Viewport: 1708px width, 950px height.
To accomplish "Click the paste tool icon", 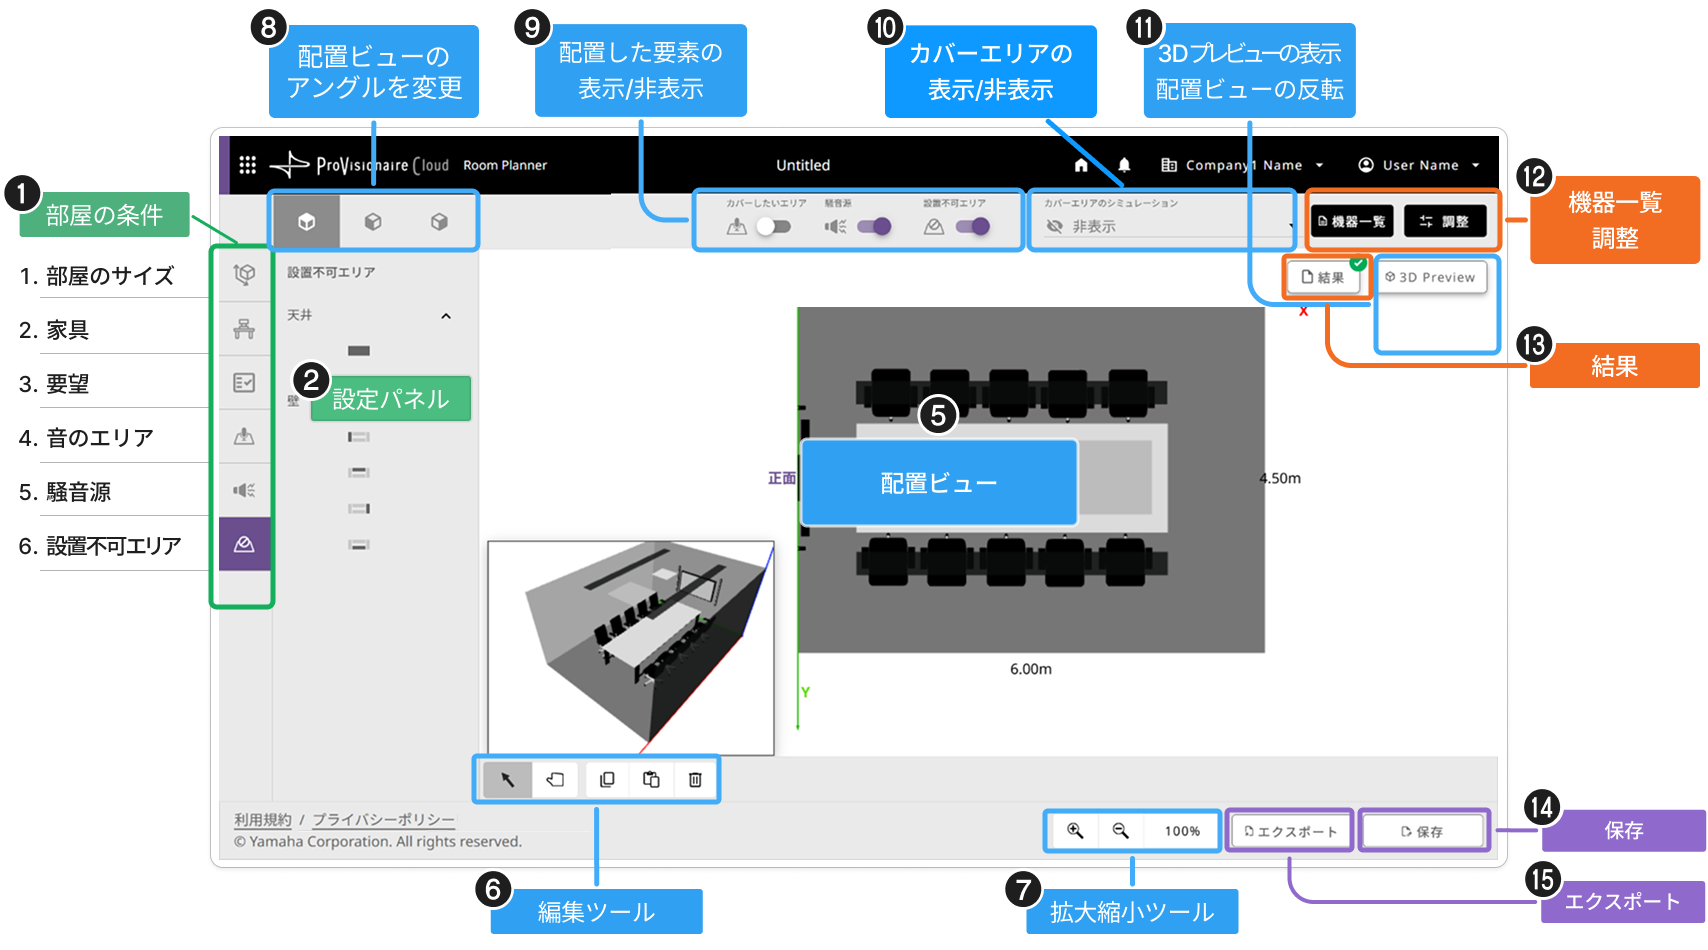I will pos(651,780).
